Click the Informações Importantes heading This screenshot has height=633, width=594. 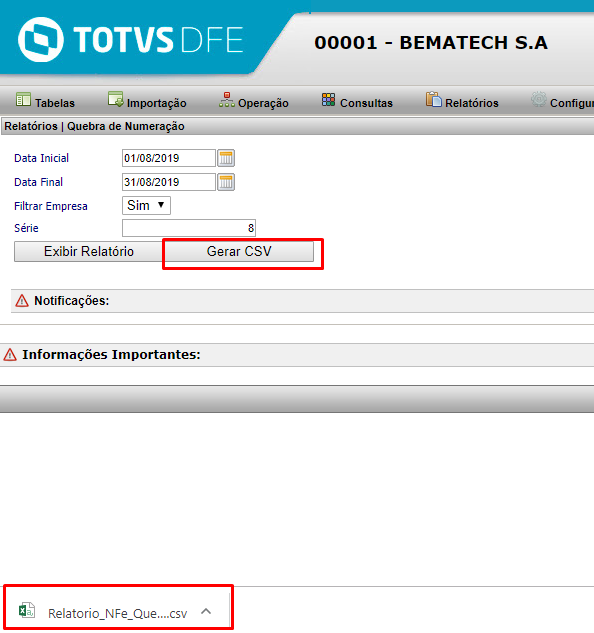pyautogui.click(x=111, y=354)
